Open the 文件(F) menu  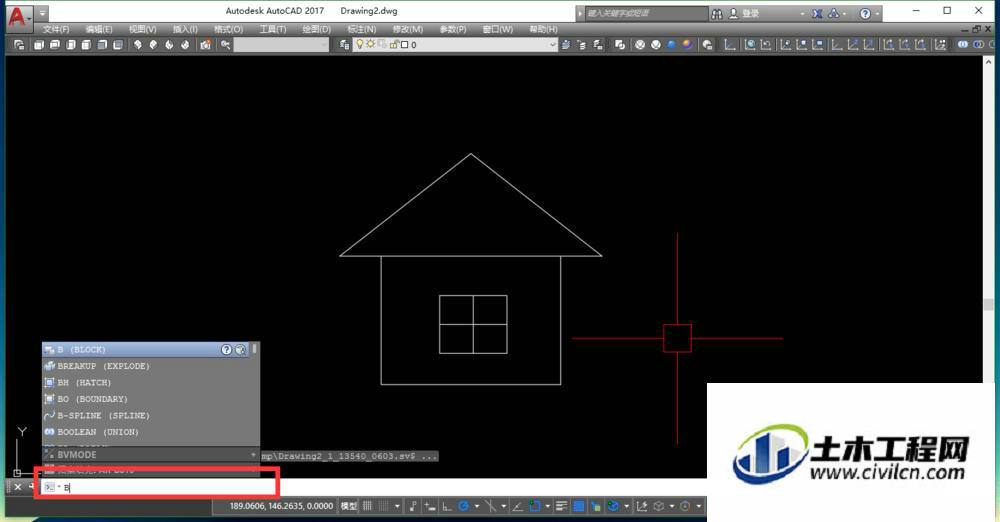[x=56, y=29]
